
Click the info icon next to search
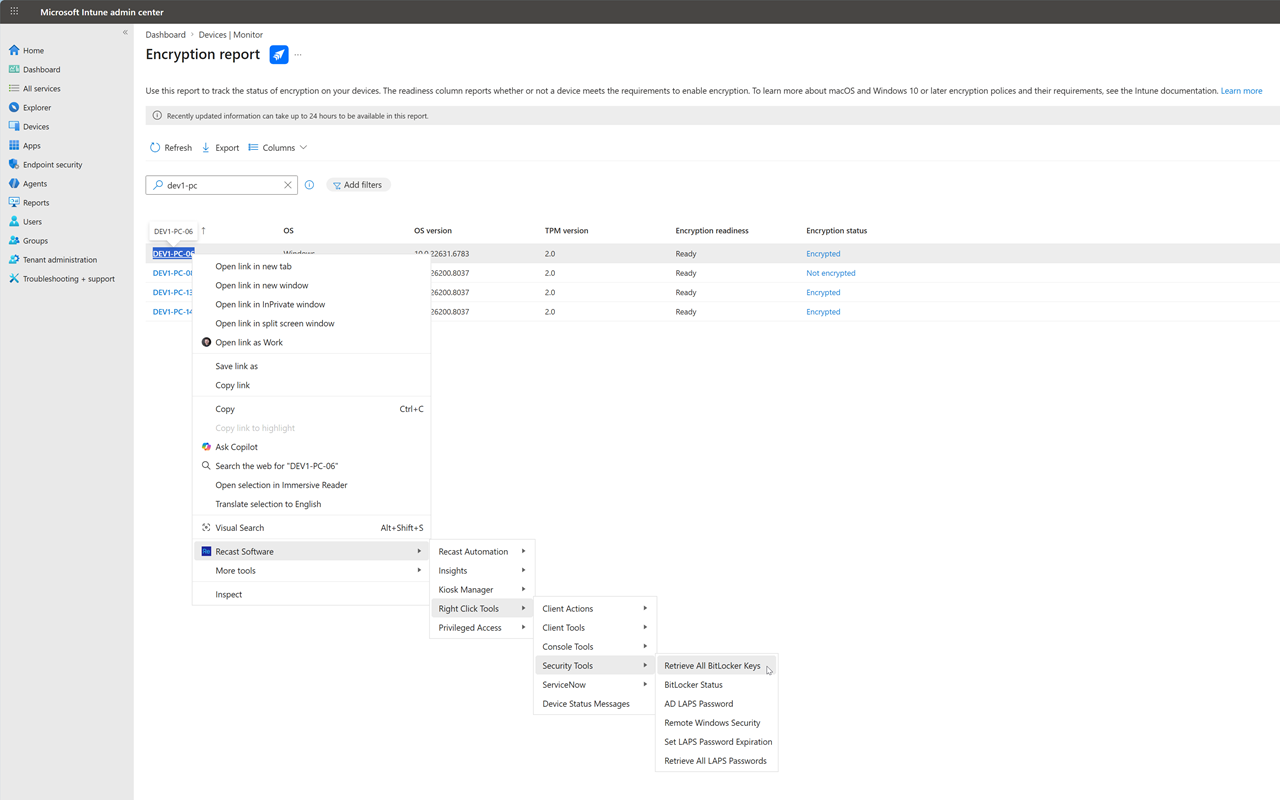point(309,185)
